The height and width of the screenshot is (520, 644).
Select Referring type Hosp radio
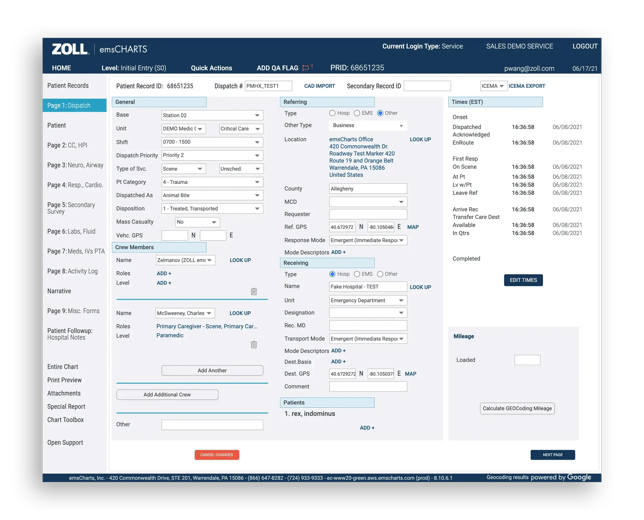[x=332, y=113]
